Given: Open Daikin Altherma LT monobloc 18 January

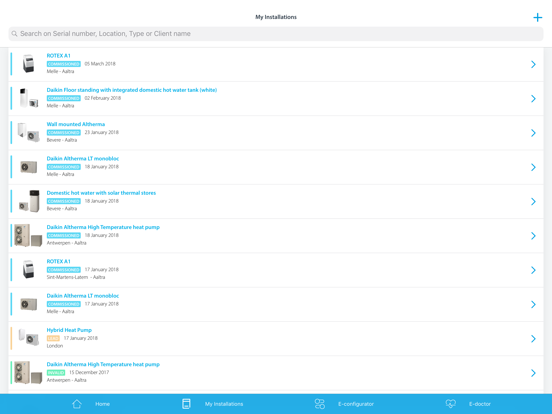Looking at the screenshot, I should pyautogui.click(x=276, y=167).
